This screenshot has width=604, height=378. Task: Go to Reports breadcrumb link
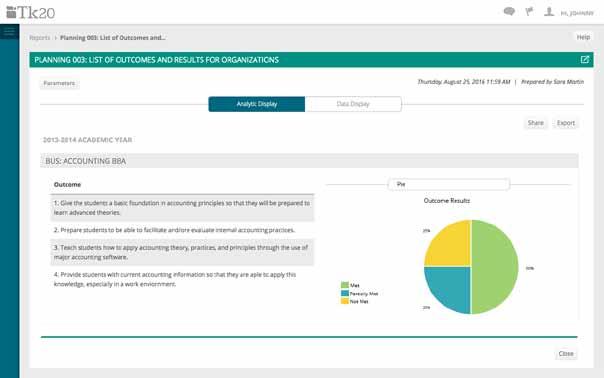(x=40, y=37)
